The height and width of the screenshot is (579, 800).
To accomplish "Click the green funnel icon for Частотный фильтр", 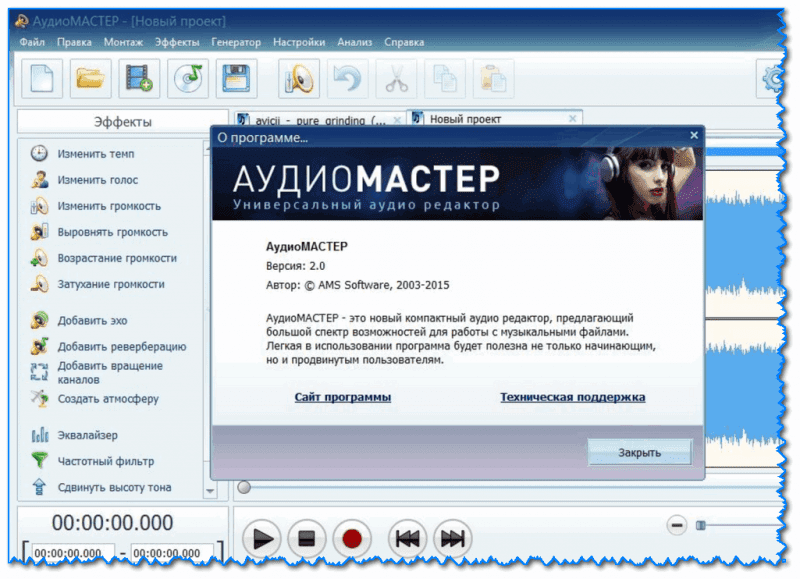I will 39,461.
